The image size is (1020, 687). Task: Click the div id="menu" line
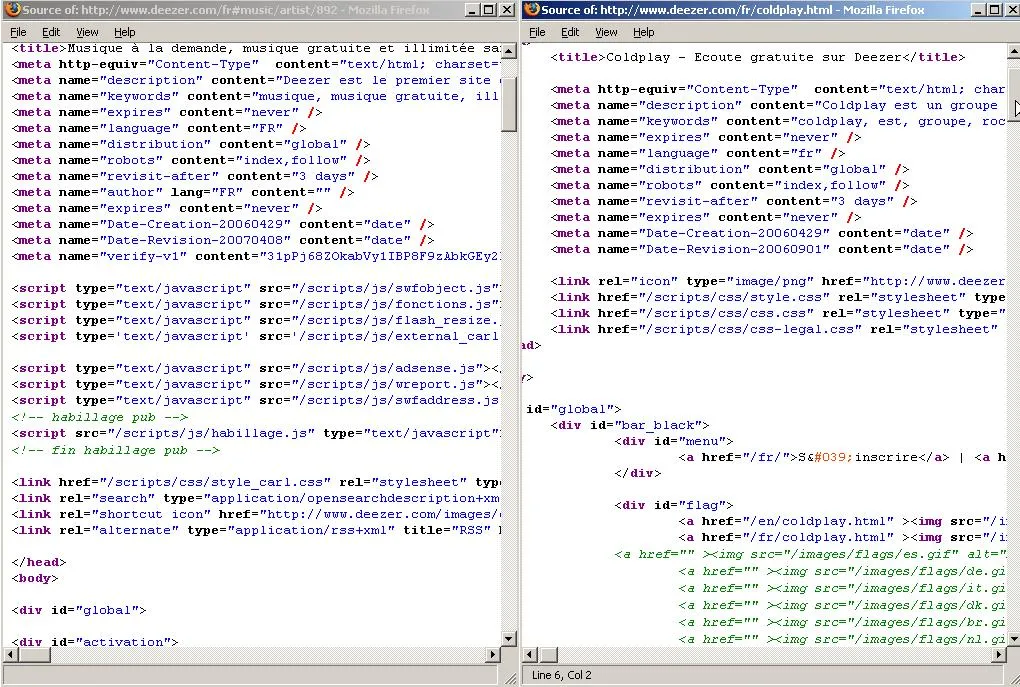click(674, 441)
